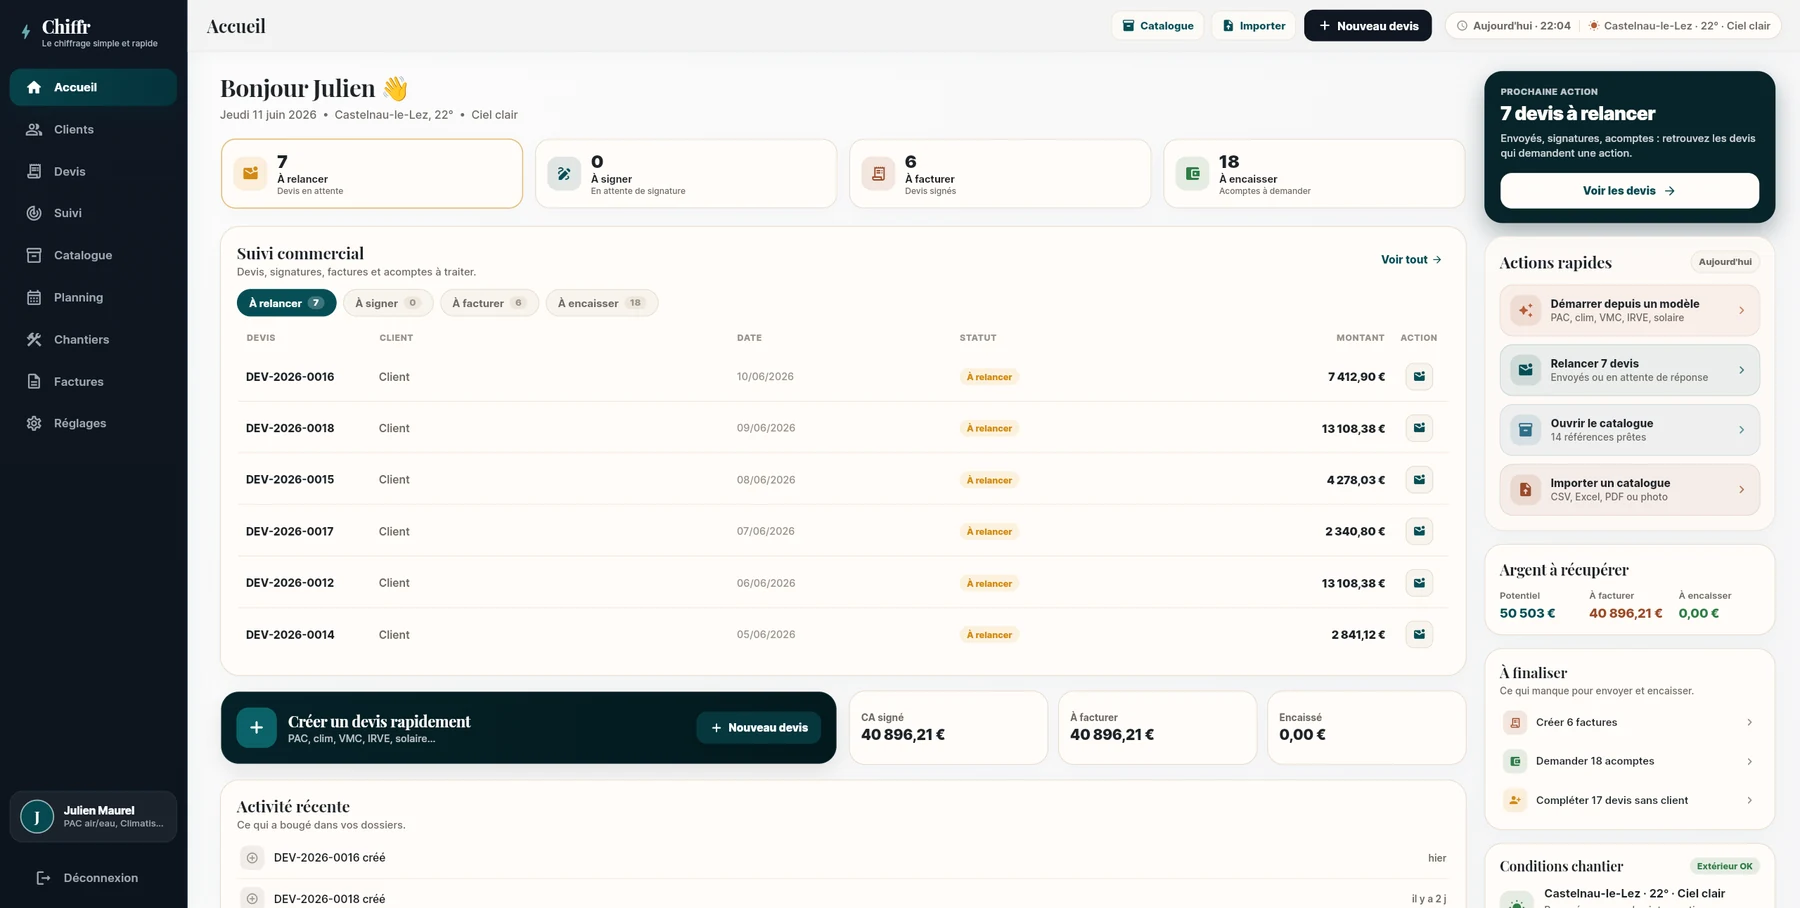Click the icon for Ouvrir le catalogue
Screen dimensions: 1800x908
click(1526, 430)
